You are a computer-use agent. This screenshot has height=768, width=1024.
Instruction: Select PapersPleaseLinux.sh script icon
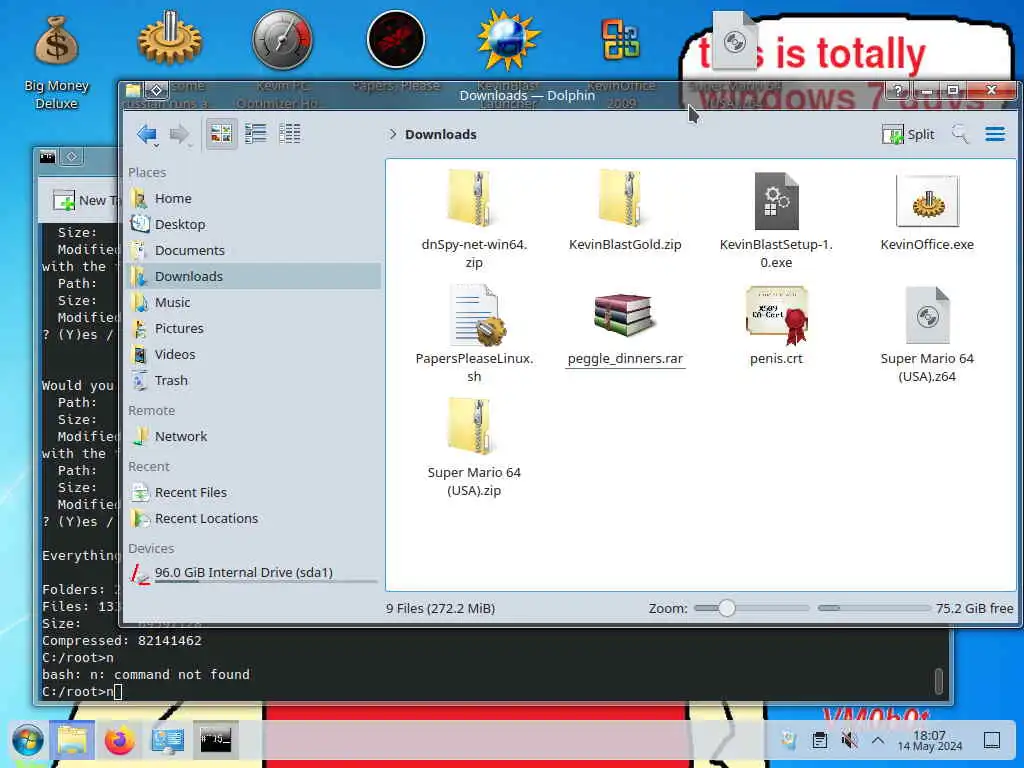(477, 315)
